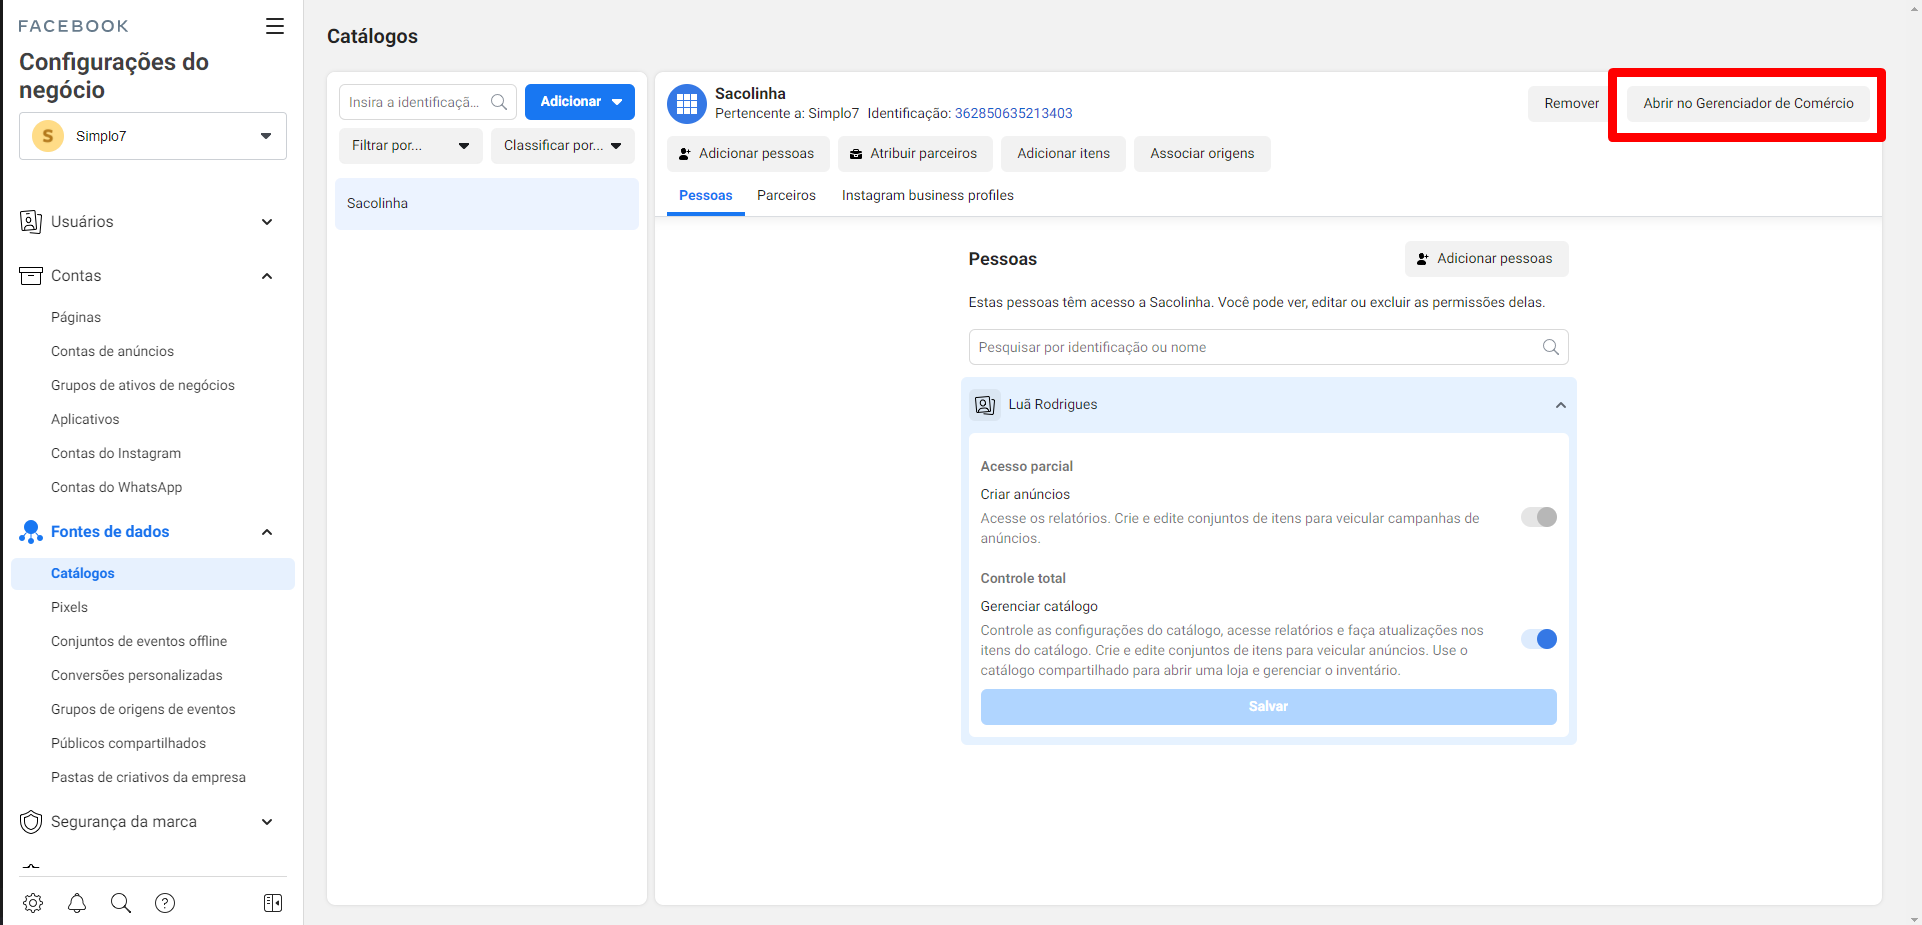Click the catalog identification search input
The image size is (1922, 925).
(428, 102)
